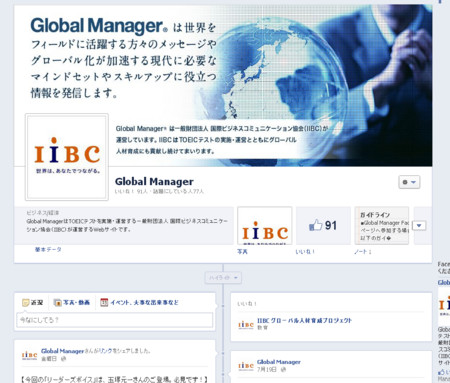The image size is (450, 383).
Task: Click the Global Manager cover photo
Action: click(x=223, y=85)
